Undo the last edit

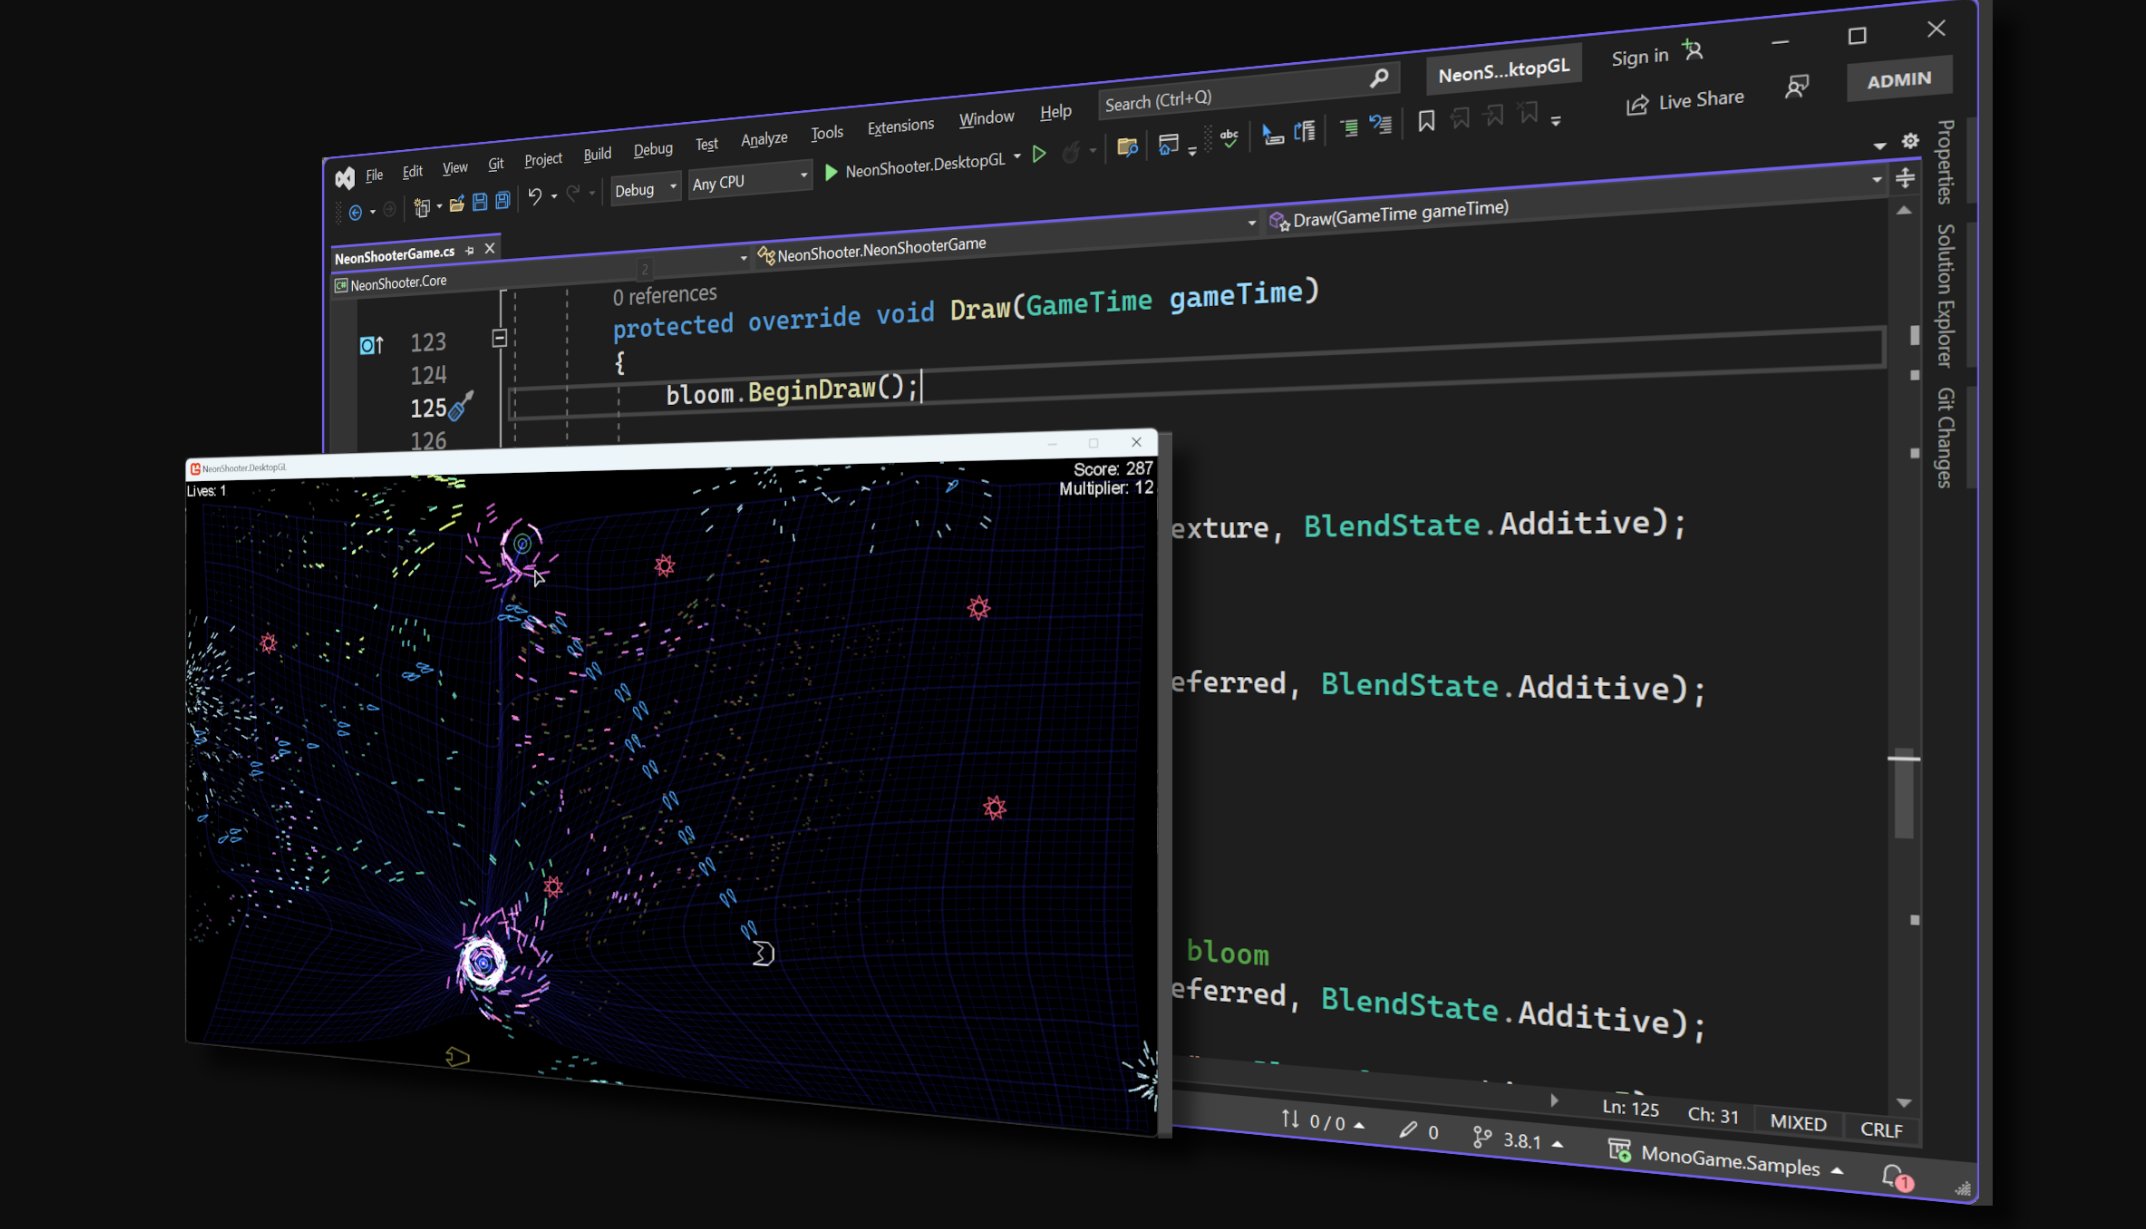535,196
